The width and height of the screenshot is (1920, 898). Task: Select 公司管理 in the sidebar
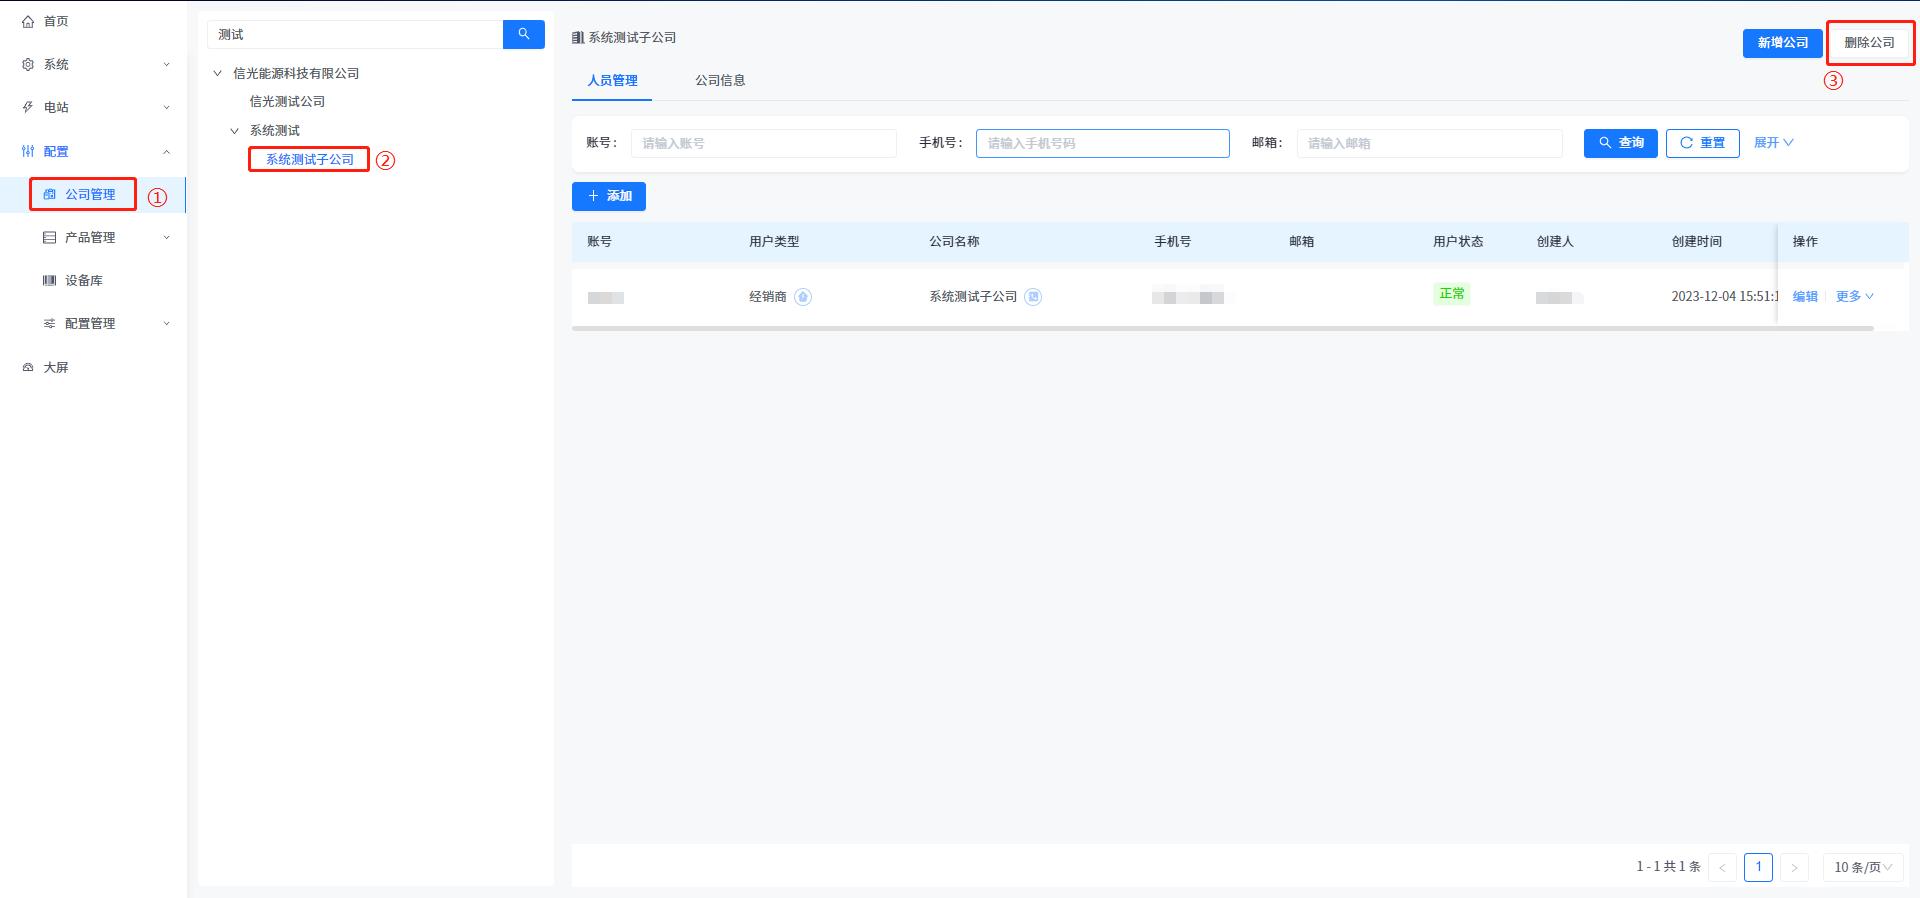(x=90, y=194)
